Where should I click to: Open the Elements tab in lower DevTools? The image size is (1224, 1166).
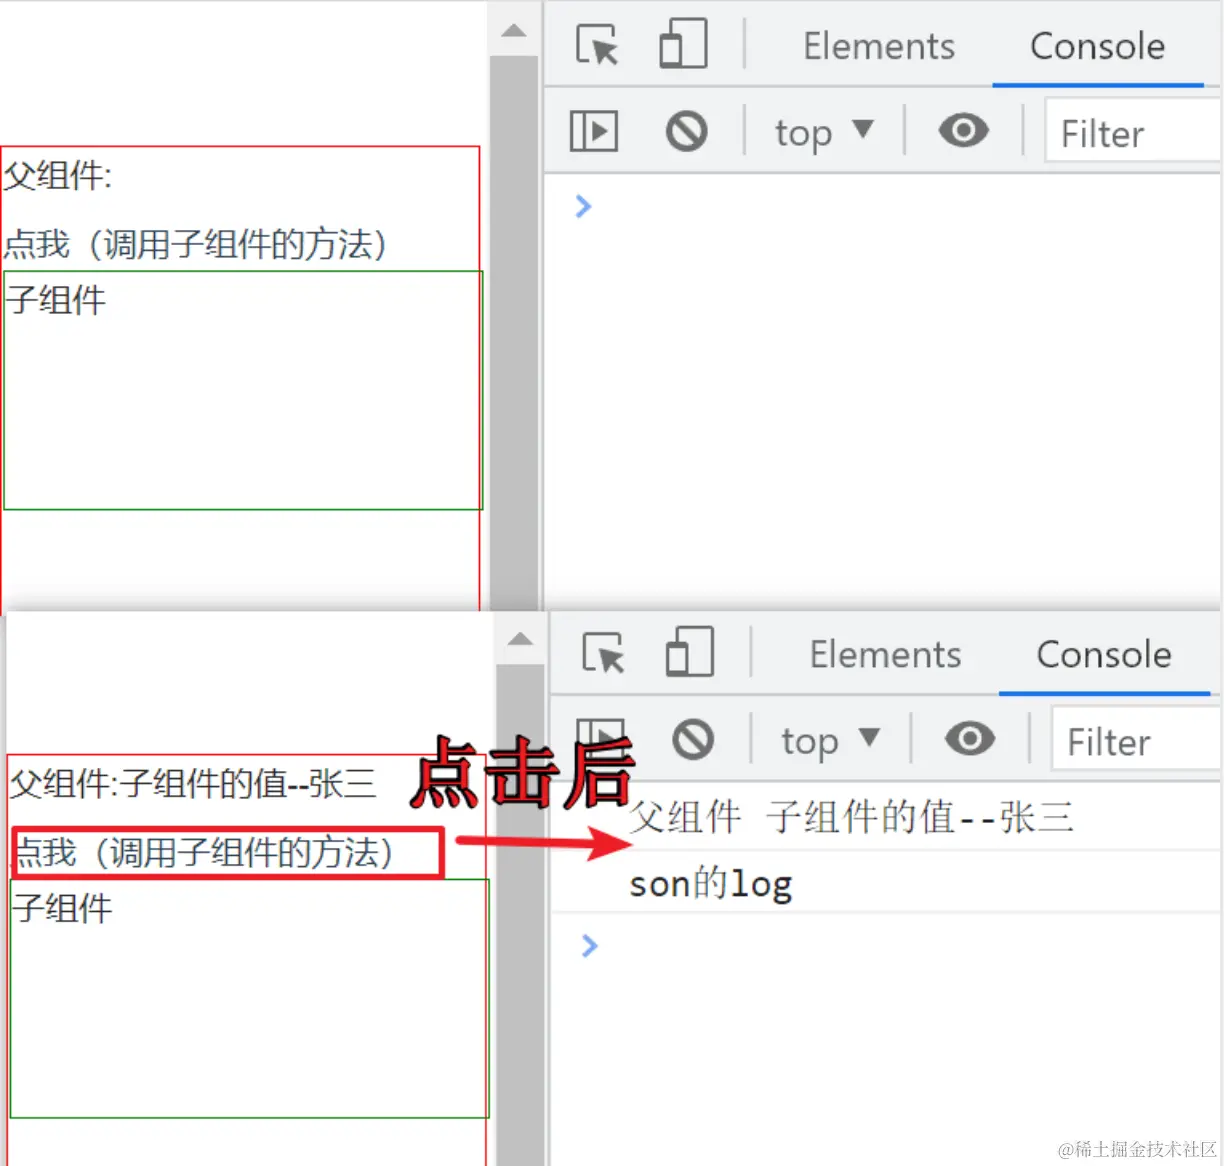coord(885,654)
